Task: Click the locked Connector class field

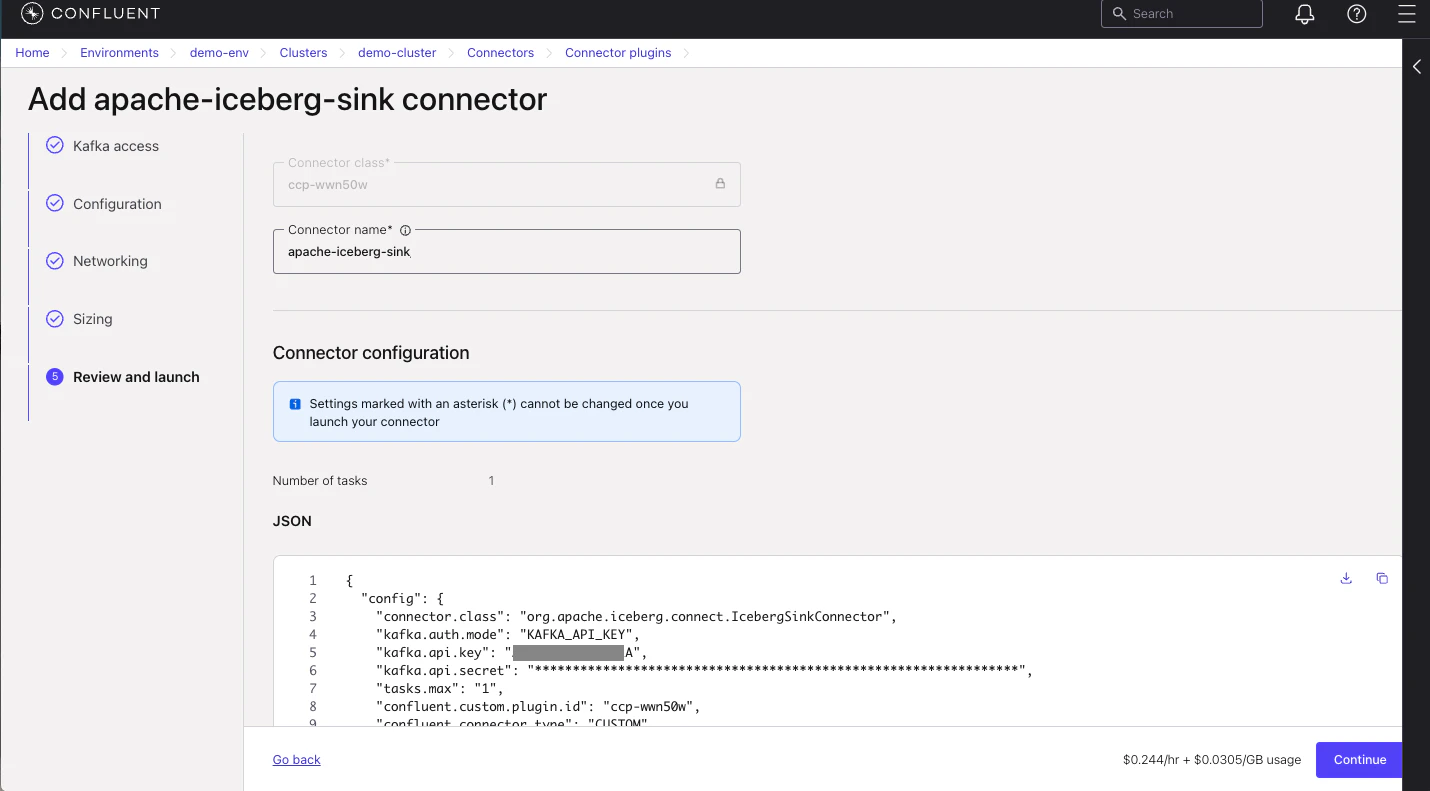Action: pos(507,184)
